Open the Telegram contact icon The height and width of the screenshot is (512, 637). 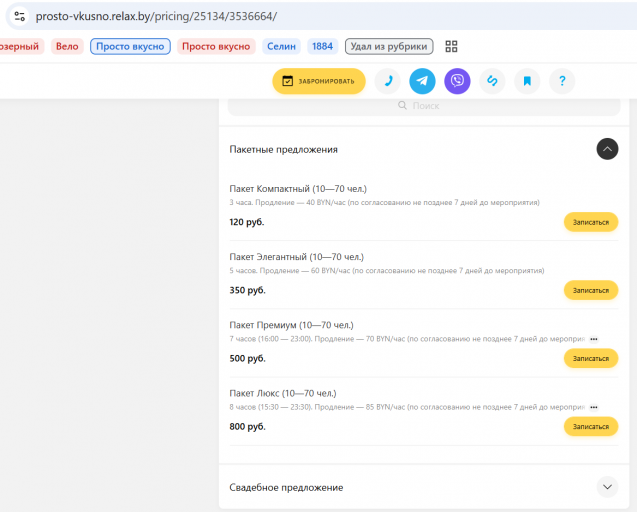(422, 81)
